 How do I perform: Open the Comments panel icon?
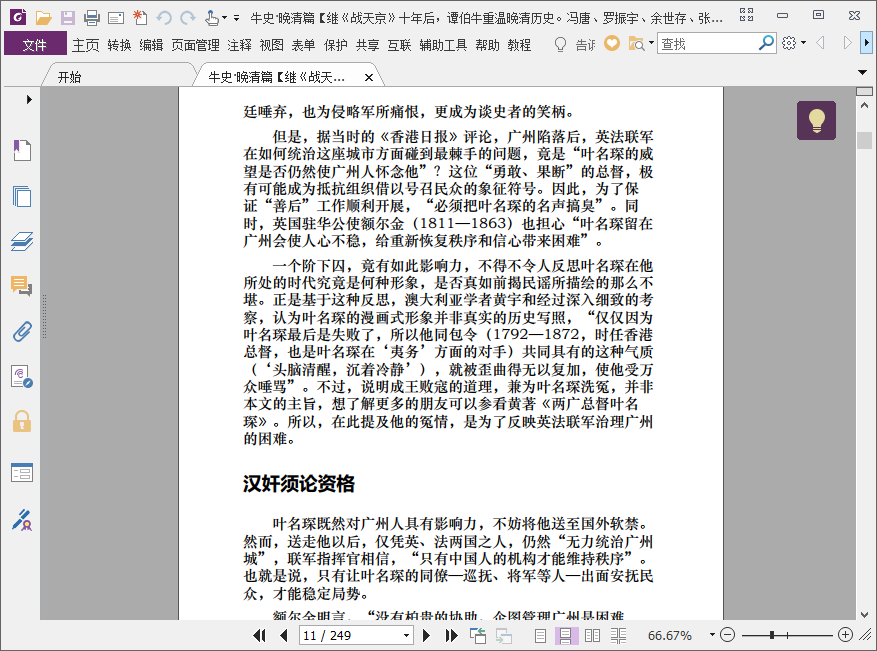pos(22,286)
